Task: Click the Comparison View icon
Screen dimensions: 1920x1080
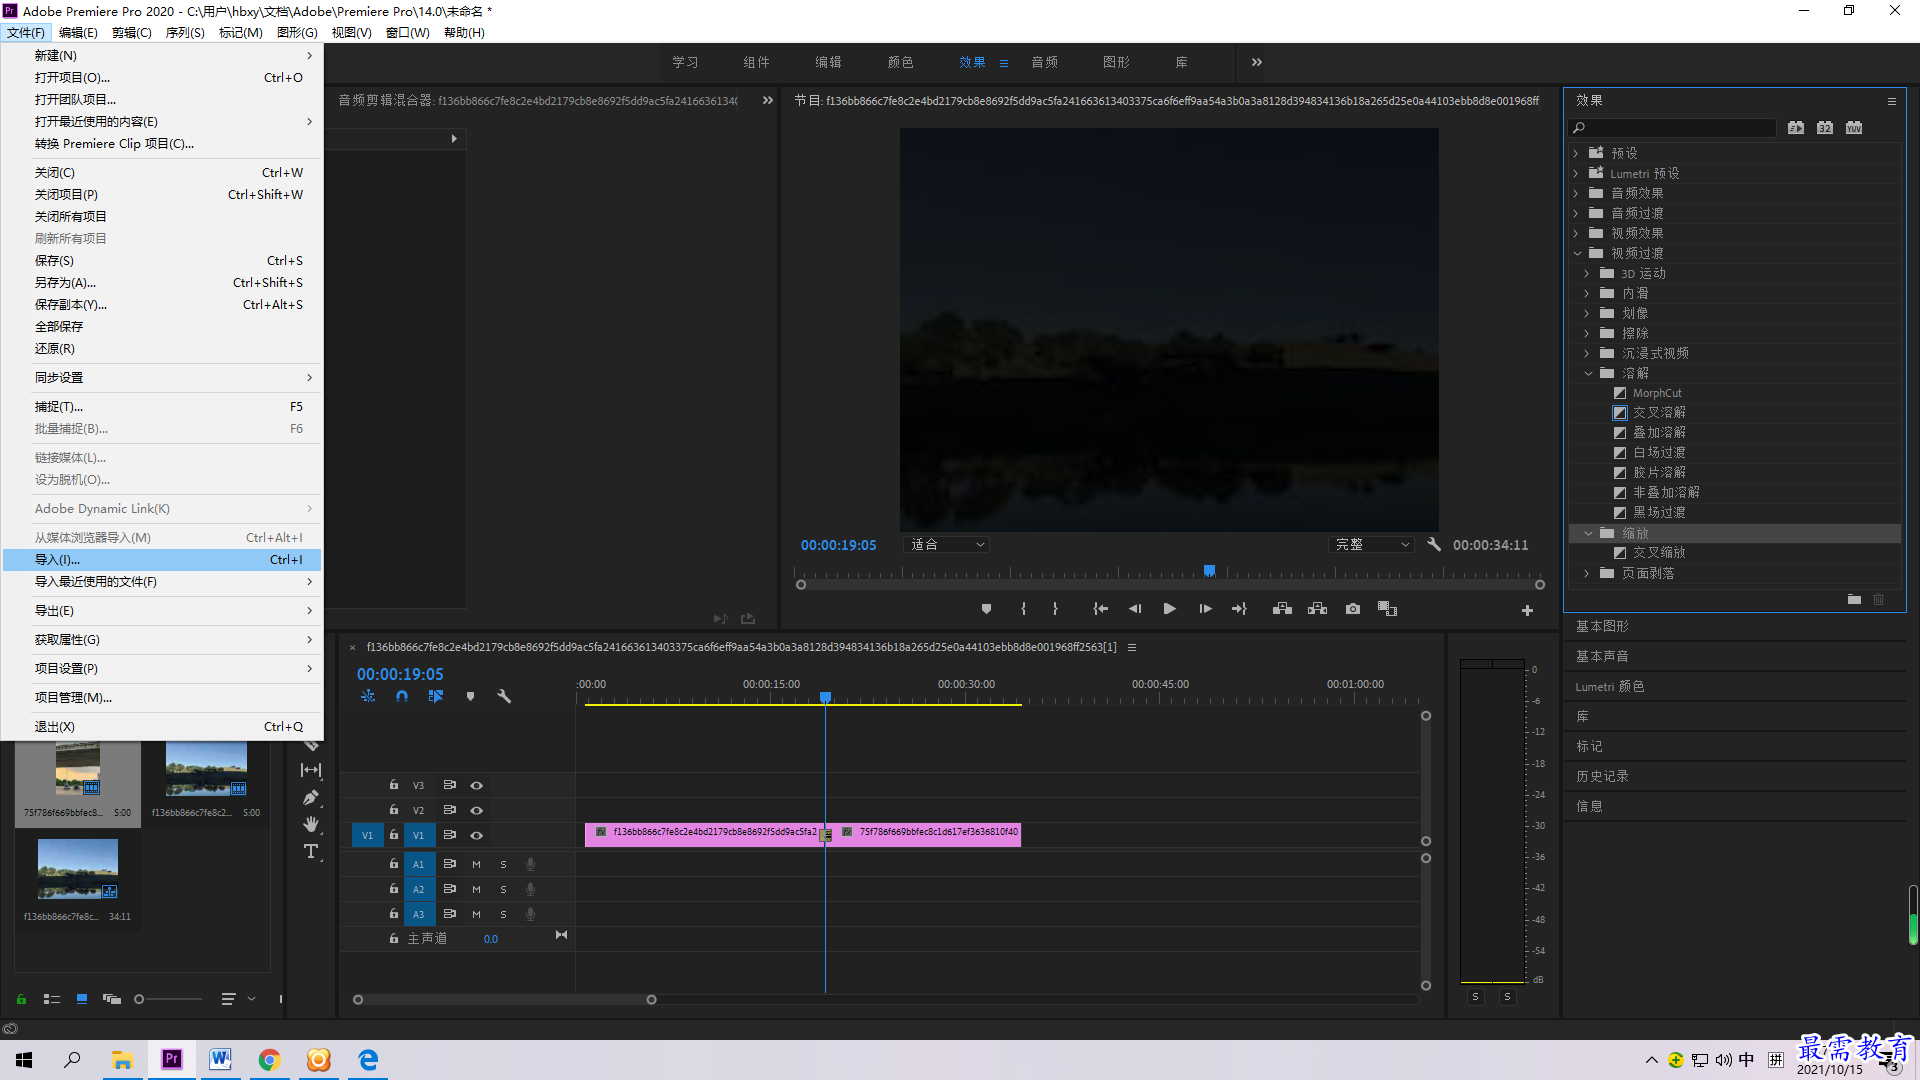Action: [x=1387, y=609]
